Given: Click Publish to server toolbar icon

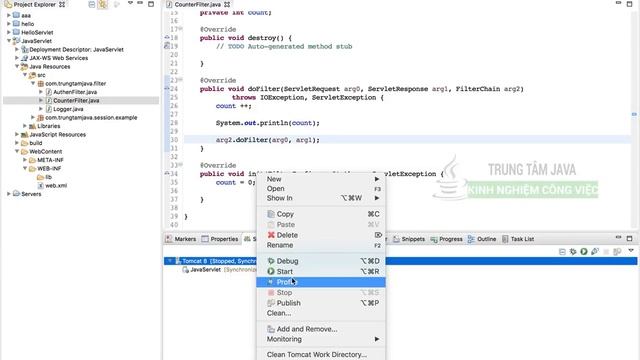Looking at the screenshot, I should coord(617,251).
